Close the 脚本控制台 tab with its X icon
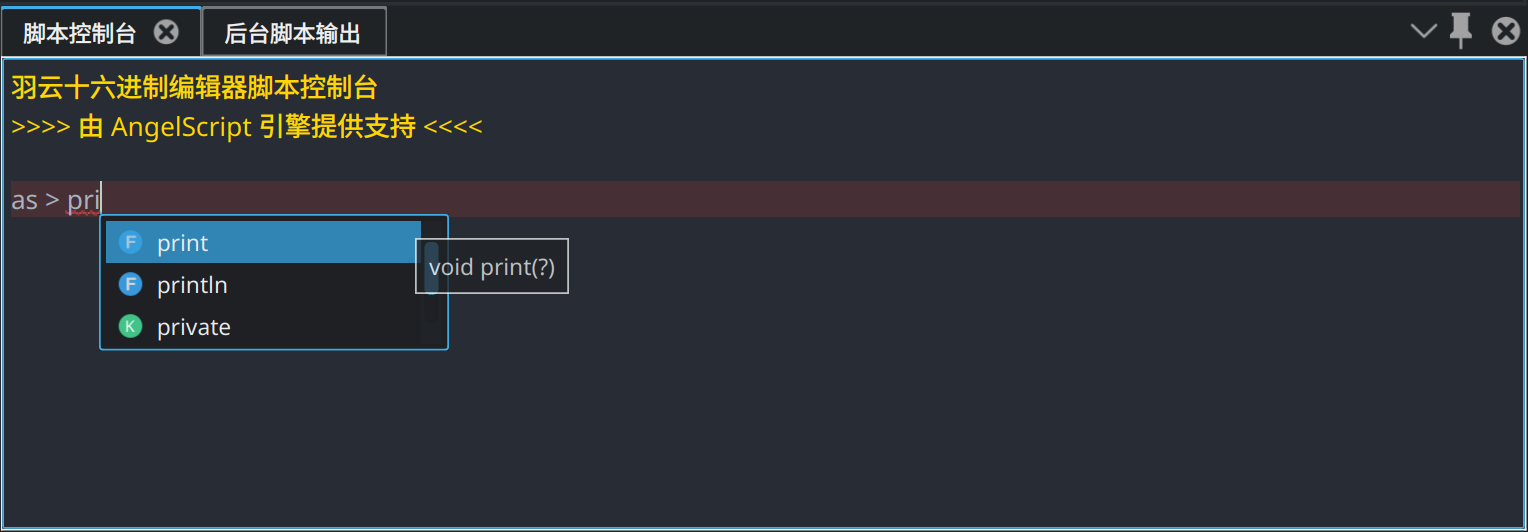This screenshot has height=532, width=1528. (x=166, y=32)
